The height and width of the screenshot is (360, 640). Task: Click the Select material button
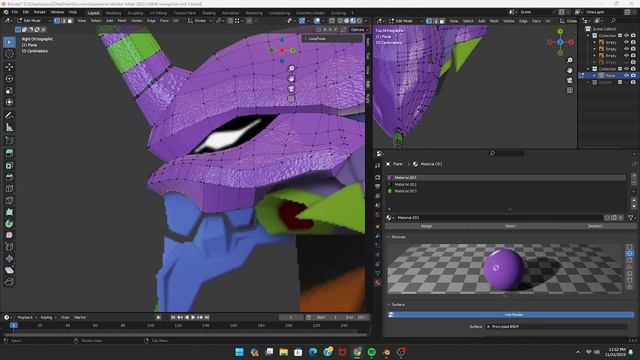pos(510,226)
